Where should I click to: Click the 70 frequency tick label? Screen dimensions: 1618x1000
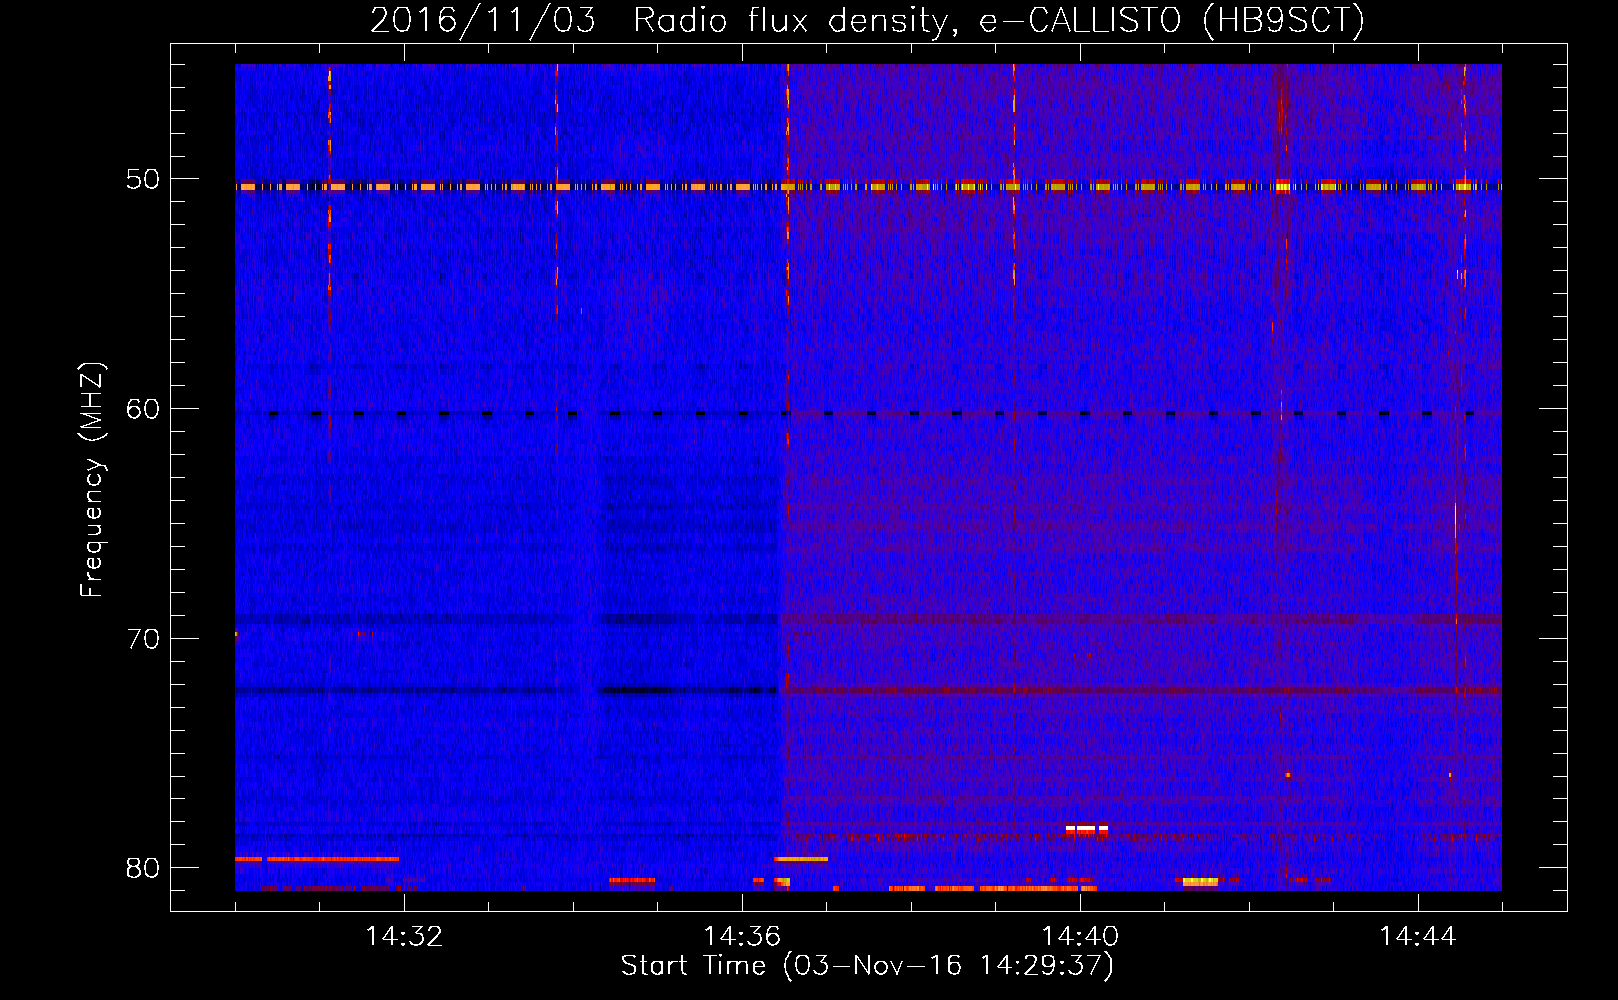(x=143, y=639)
